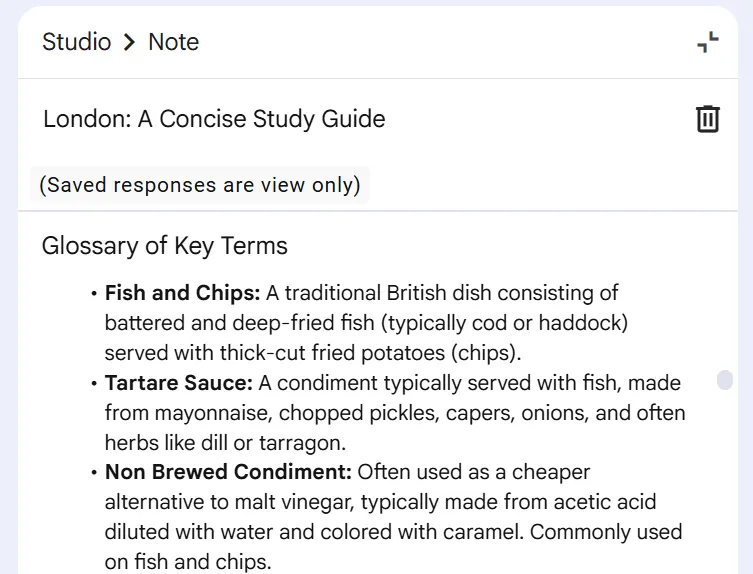Click the Saved responses are view only notice
Screen dimensions: 753x574
[200, 185]
